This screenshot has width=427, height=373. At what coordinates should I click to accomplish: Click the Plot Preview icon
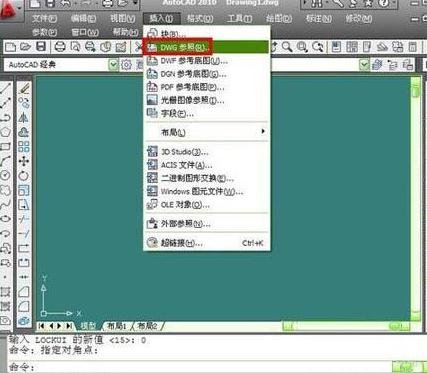click(x=75, y=47)
